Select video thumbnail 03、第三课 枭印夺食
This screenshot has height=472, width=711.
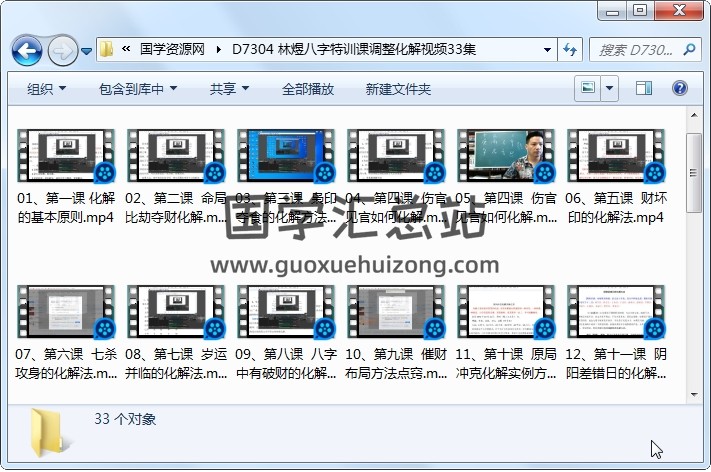tap(286, 156)
